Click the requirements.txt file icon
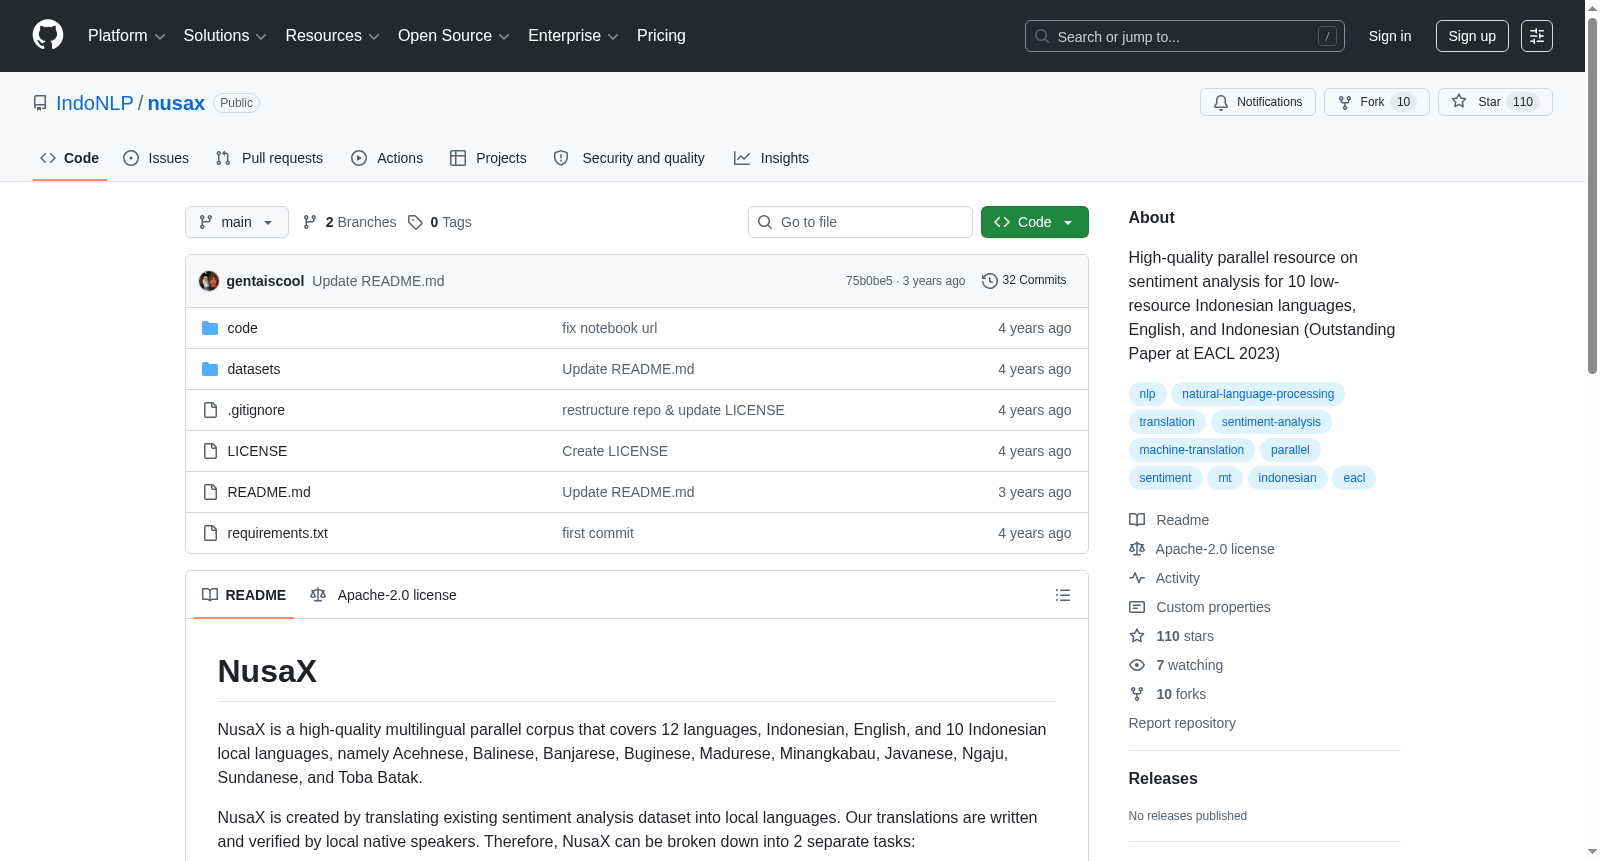The width and height of the screenshot is (1600, 861). [x=210, y=533]
